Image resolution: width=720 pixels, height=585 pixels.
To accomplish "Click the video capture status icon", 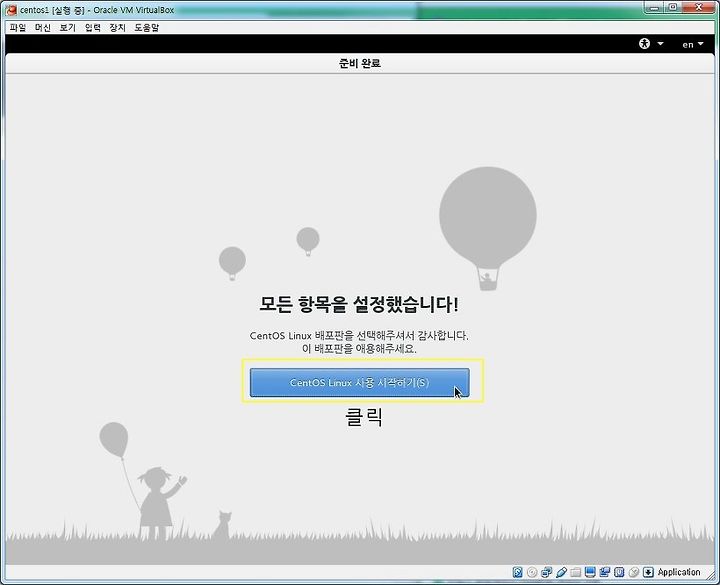I will click(605, 572).
